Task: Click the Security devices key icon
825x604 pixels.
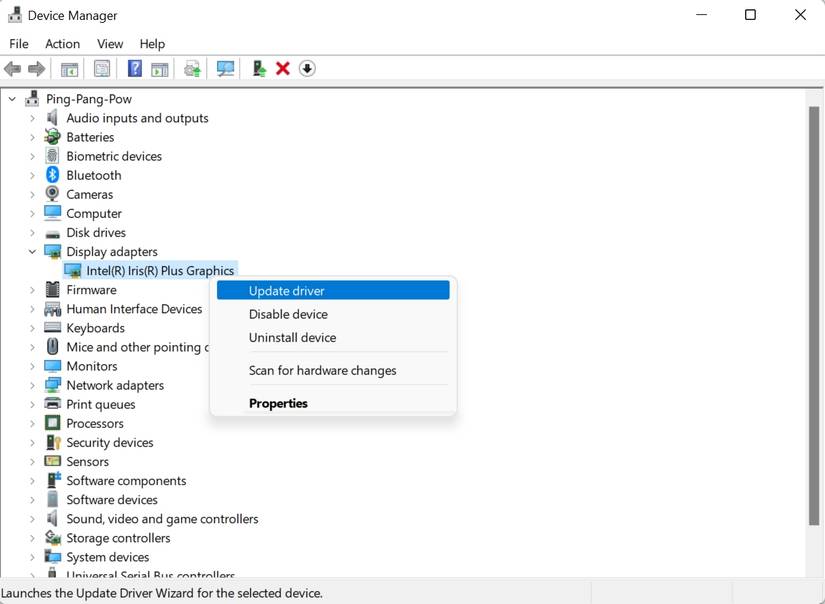Action: click(53, 442)
